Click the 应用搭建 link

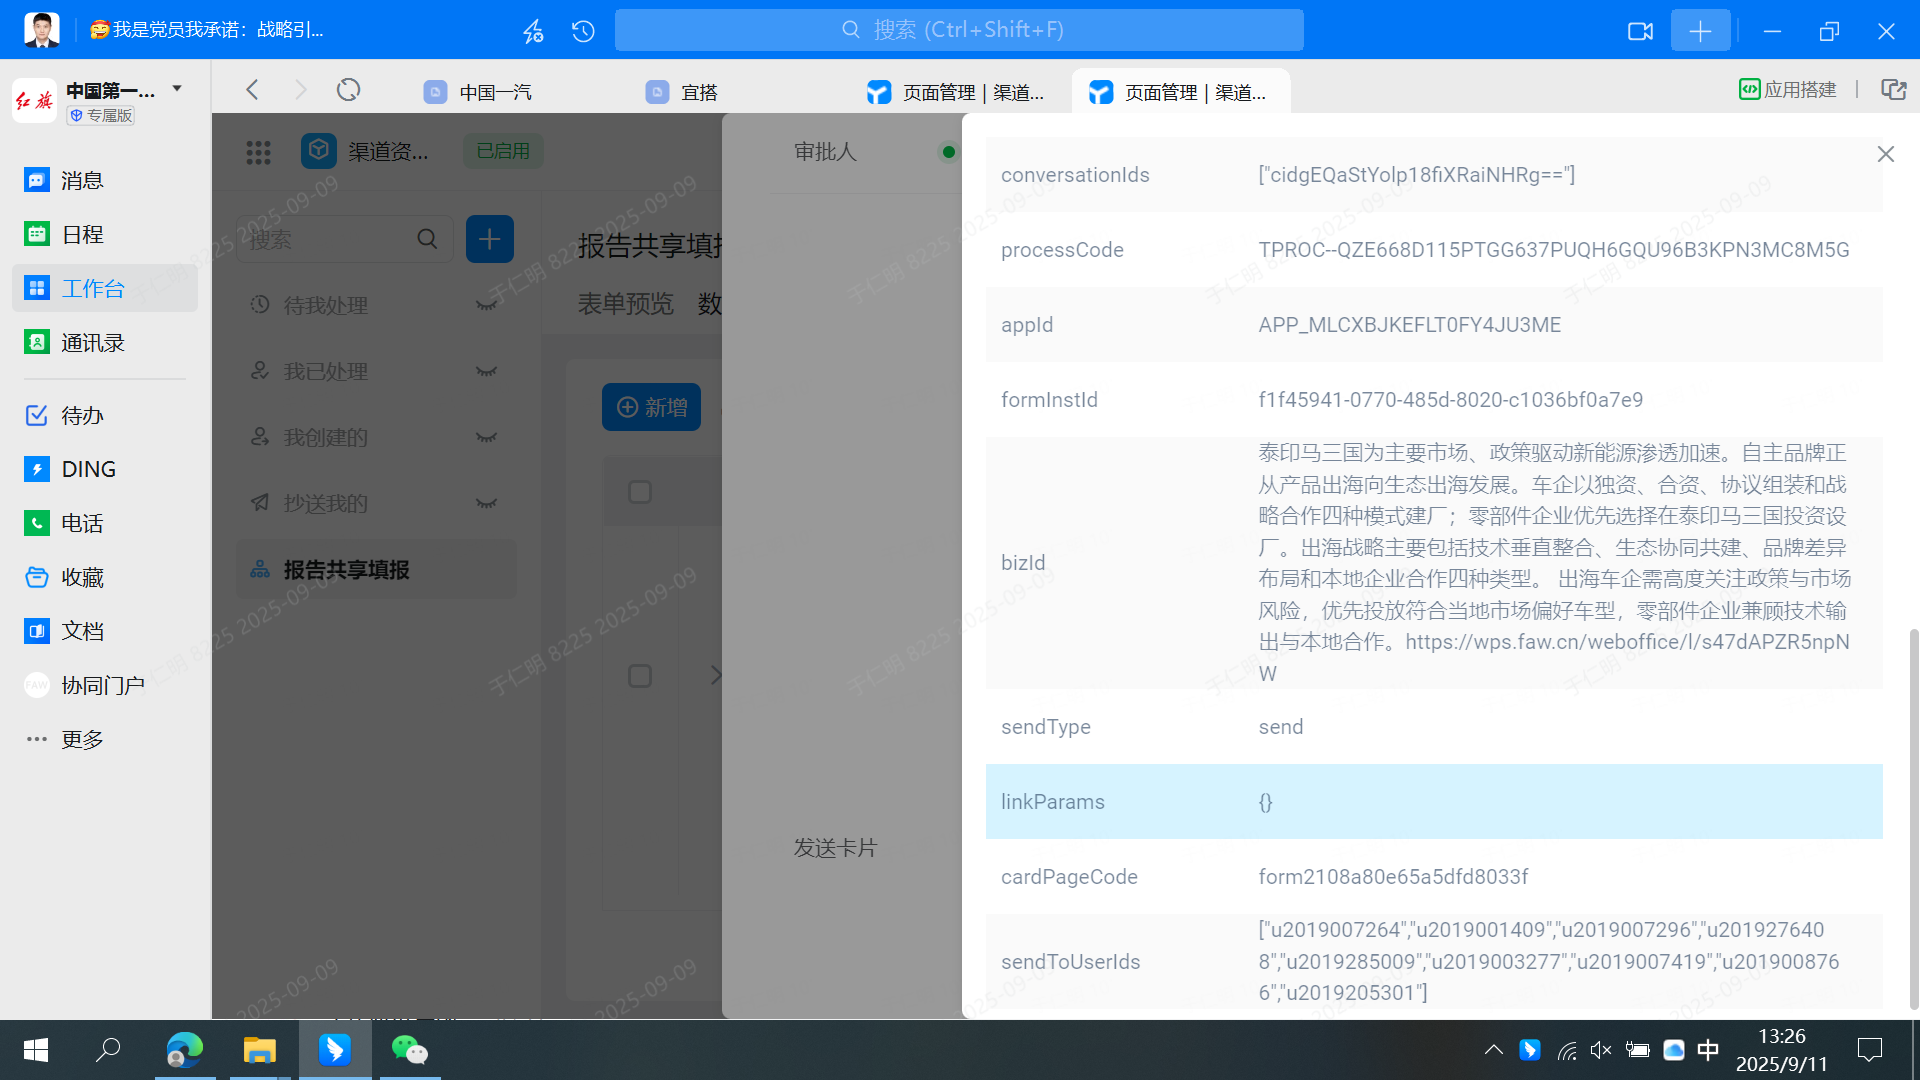click(x=1788, y=90)
